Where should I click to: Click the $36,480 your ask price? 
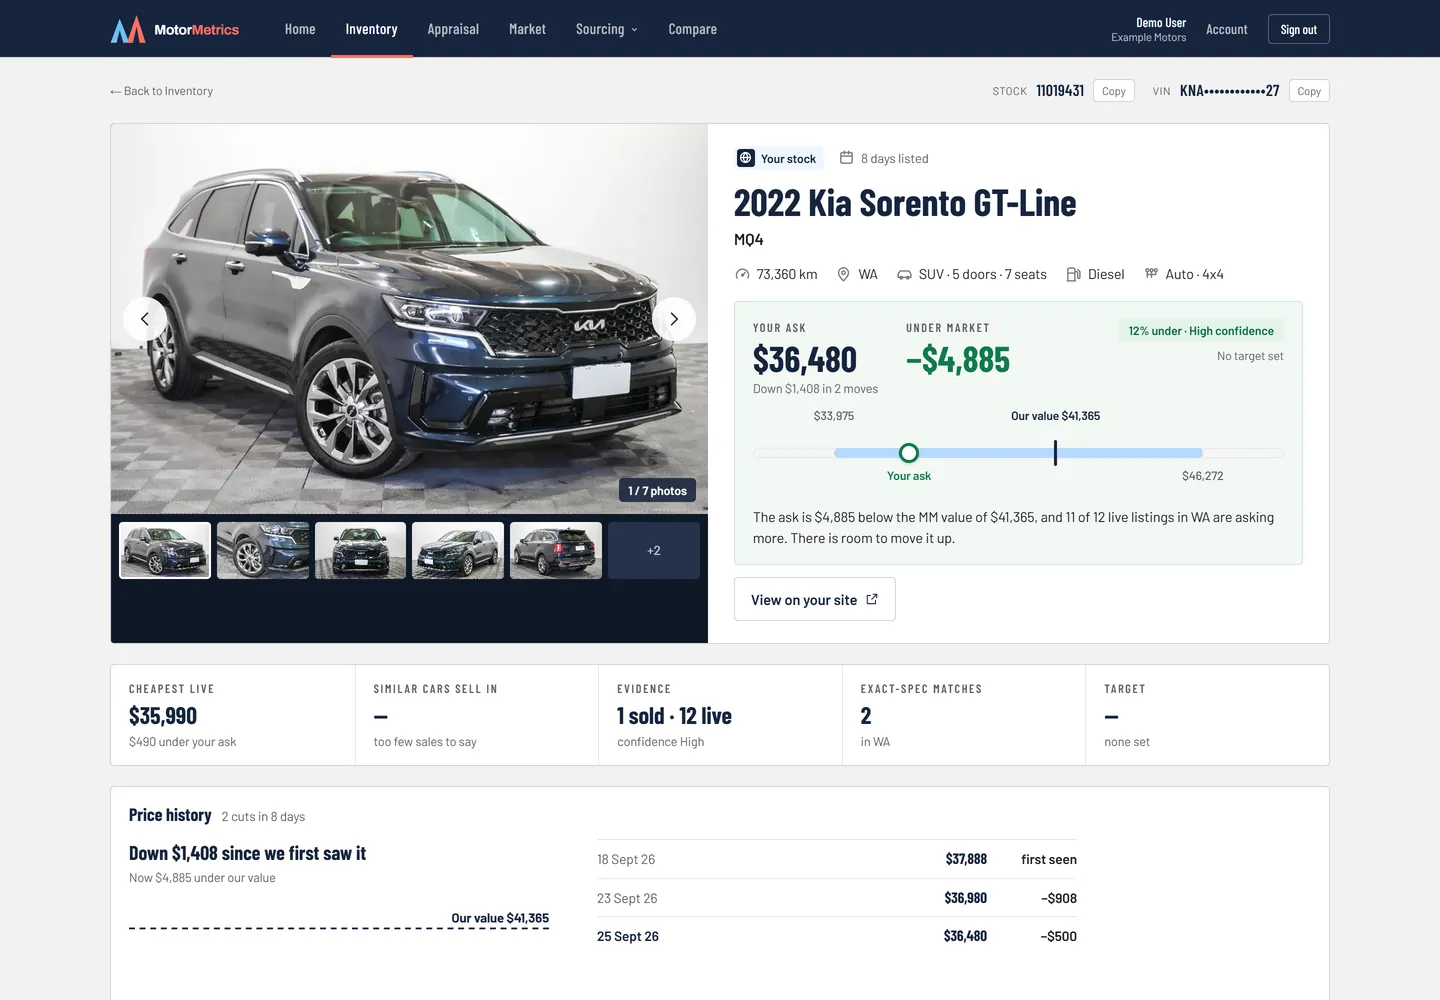805,359
